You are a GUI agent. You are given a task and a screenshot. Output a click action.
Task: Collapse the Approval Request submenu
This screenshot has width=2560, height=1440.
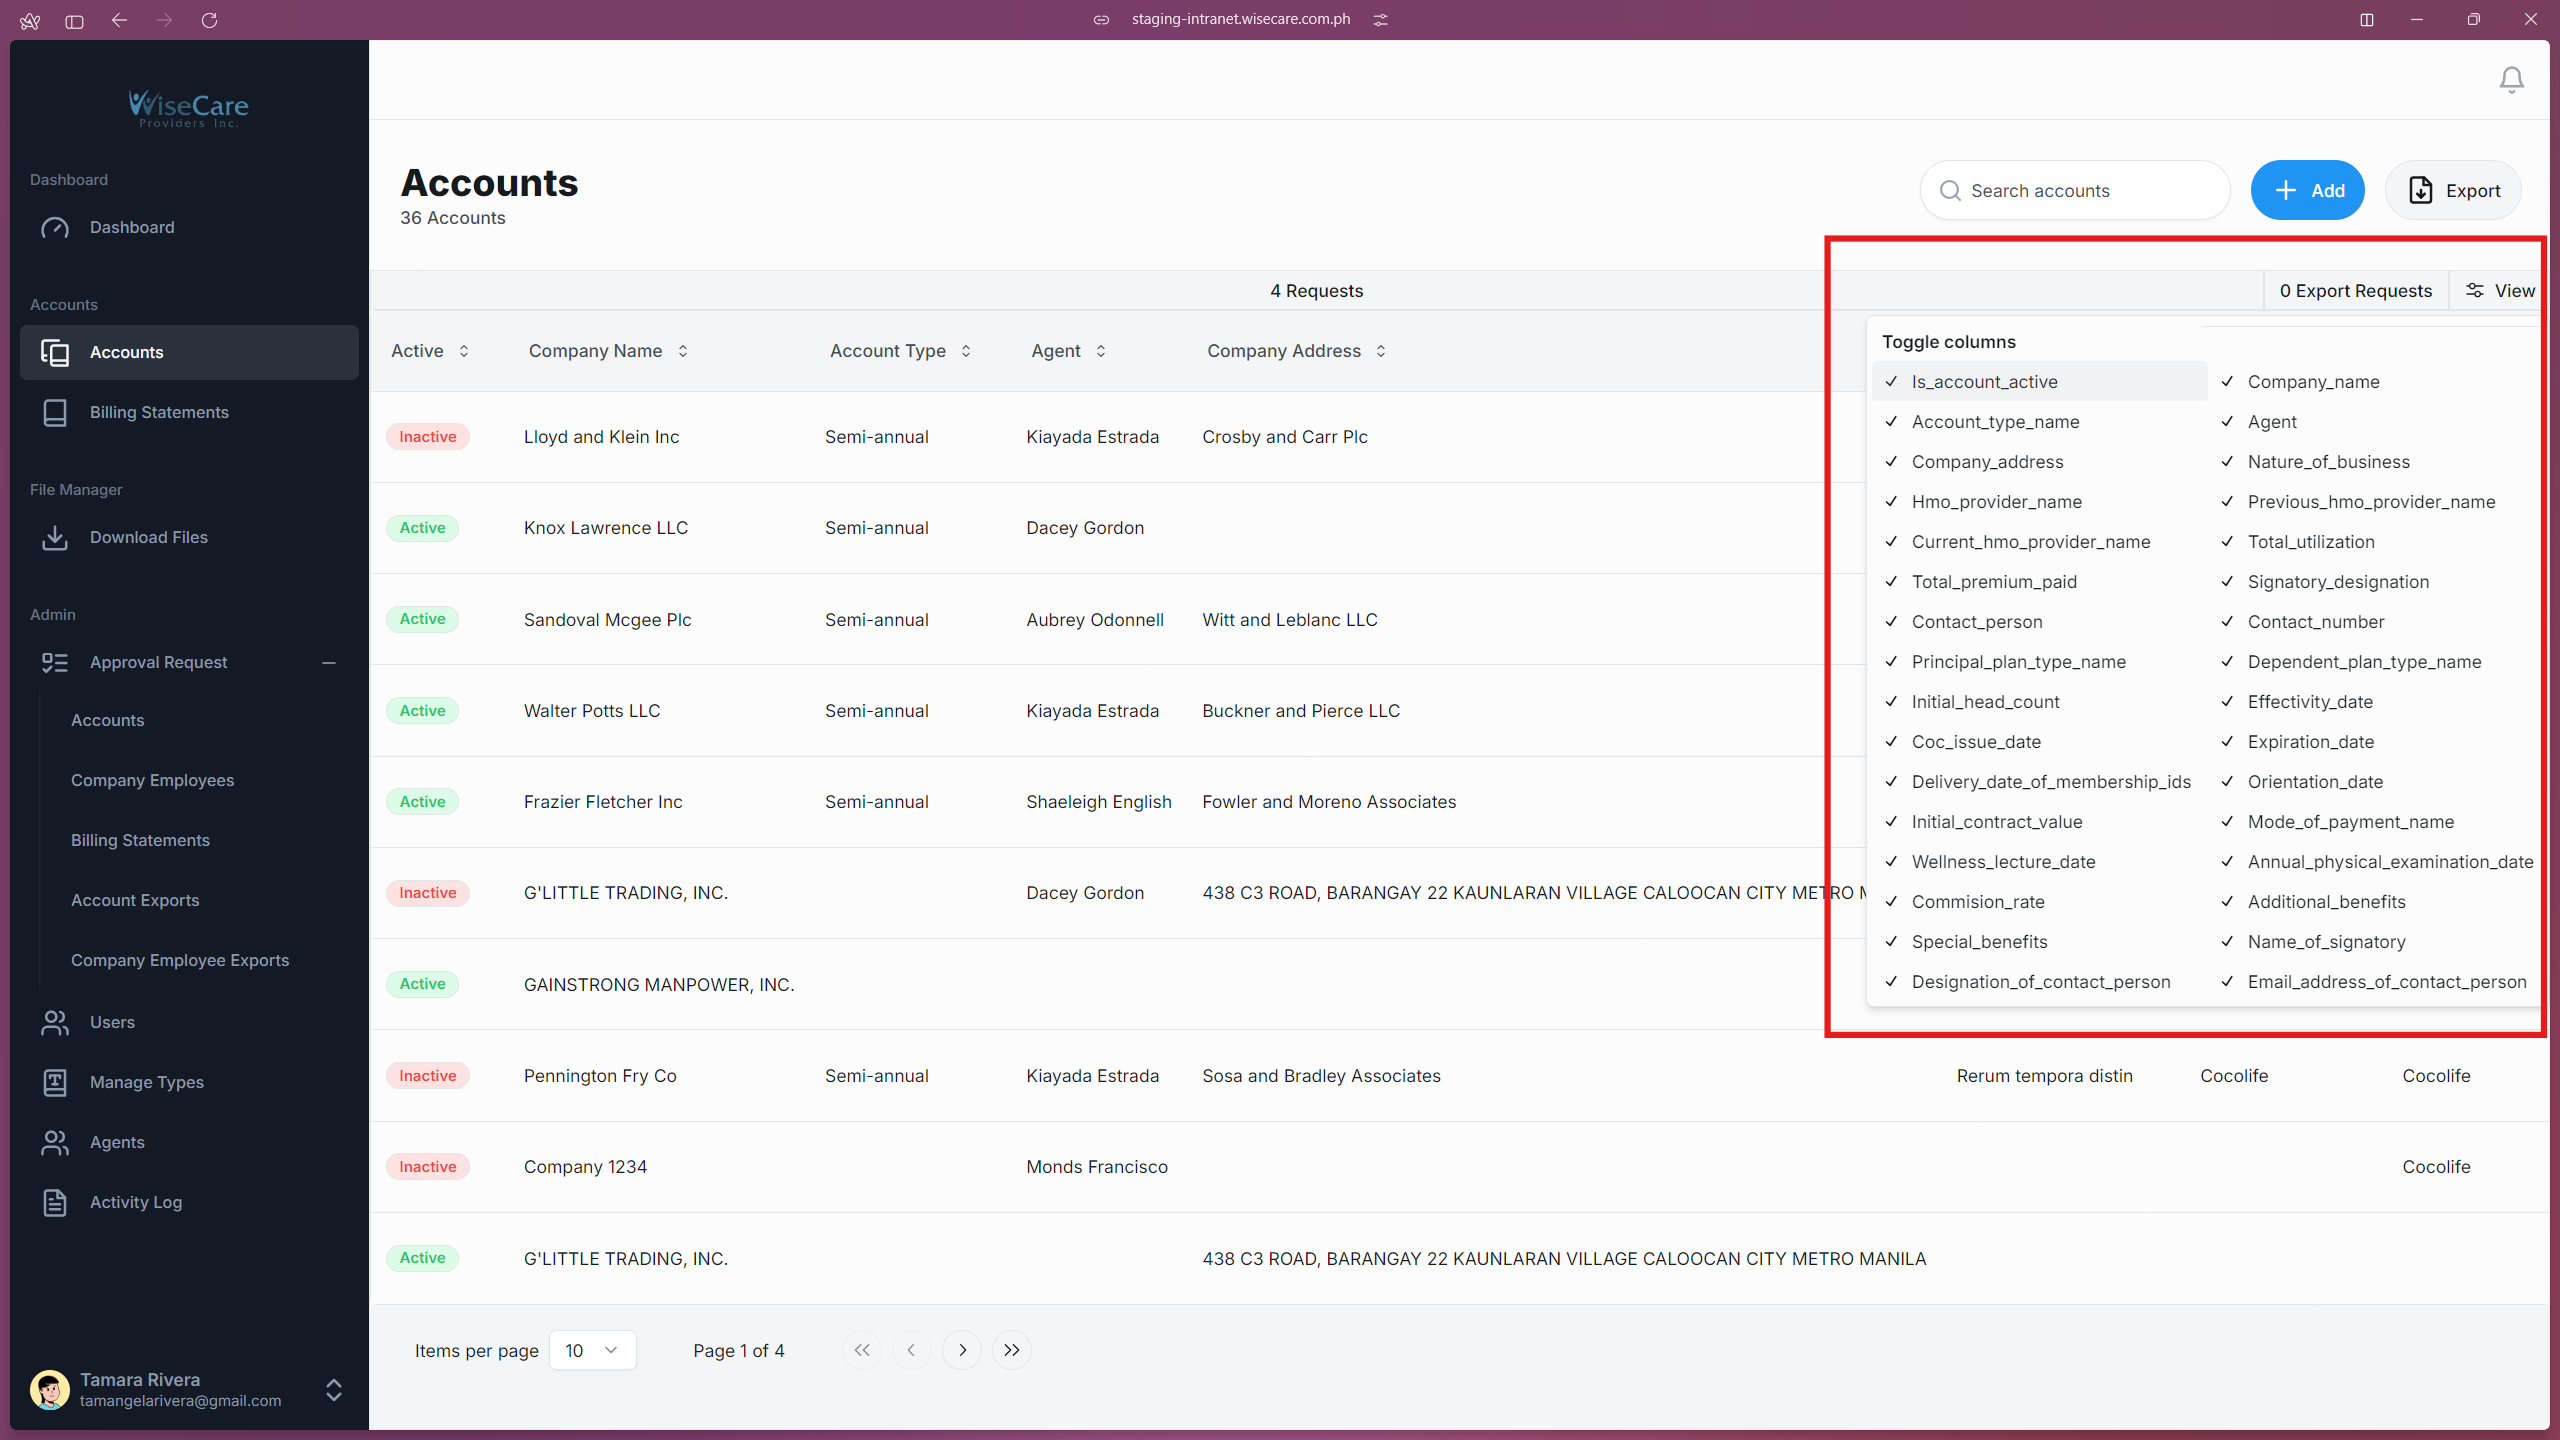[x=328, y=663]
